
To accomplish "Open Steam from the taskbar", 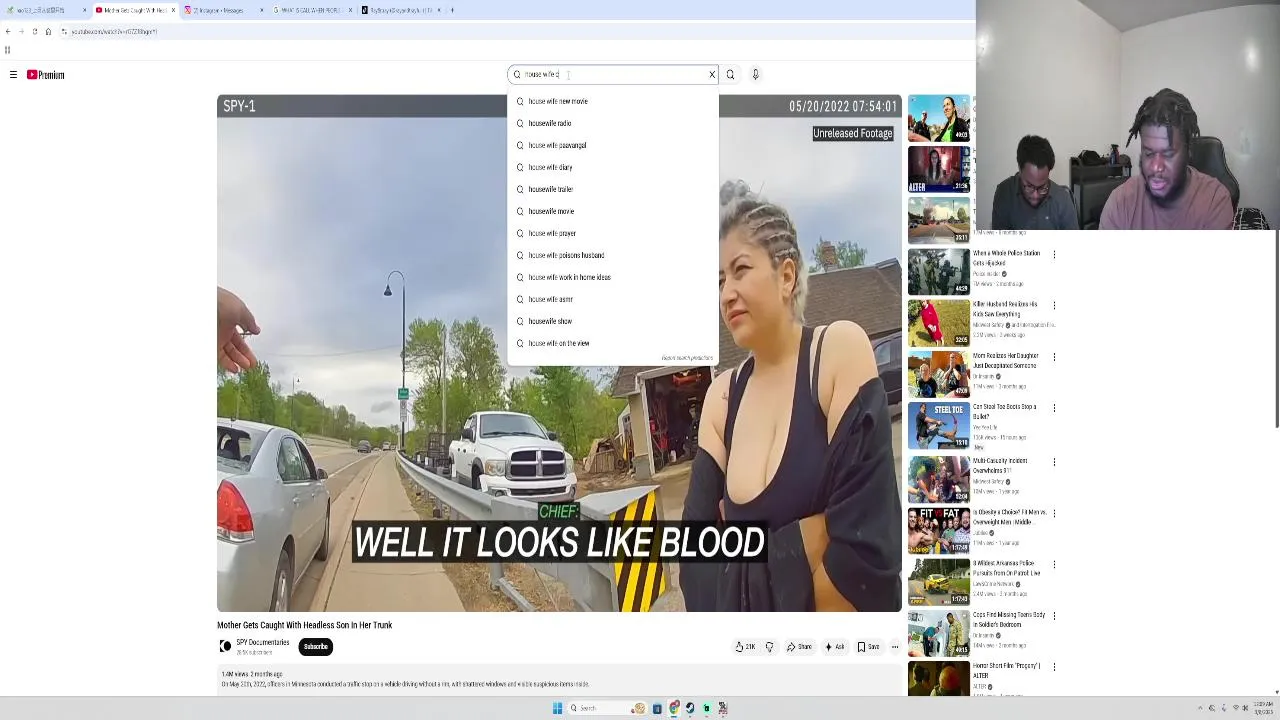I will pos(689,708).
